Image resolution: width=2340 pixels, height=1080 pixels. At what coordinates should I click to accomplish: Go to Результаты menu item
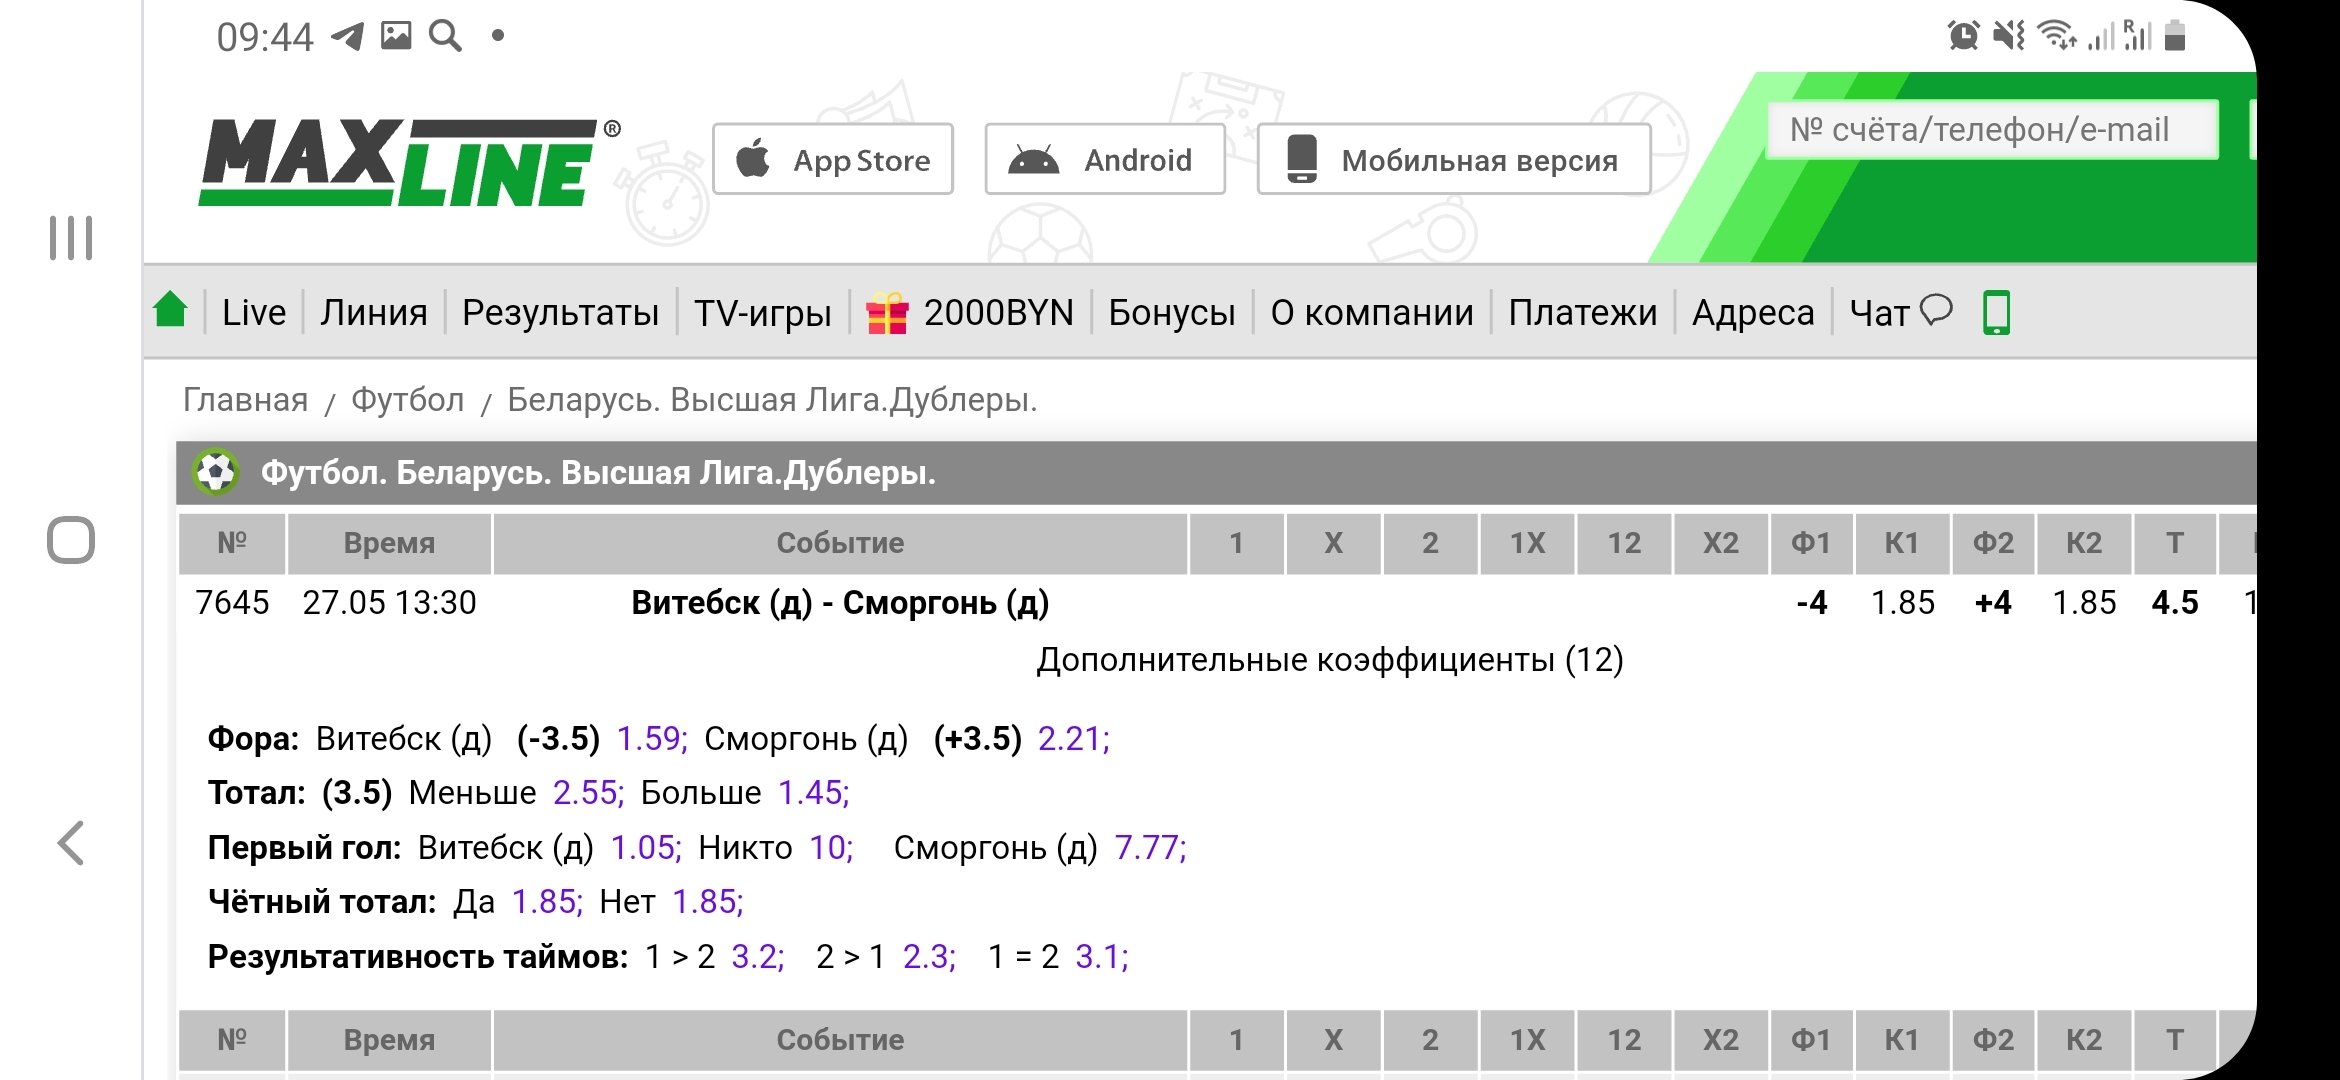pos(560,313)
